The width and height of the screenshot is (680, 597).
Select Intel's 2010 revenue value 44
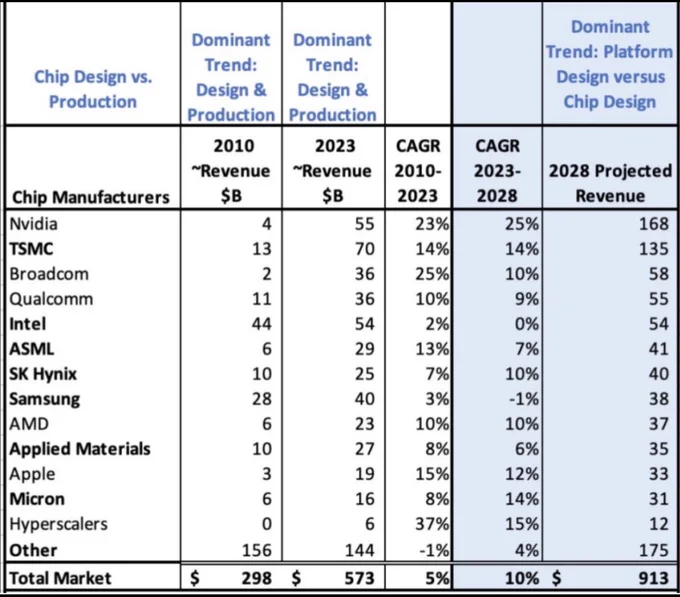(x=262, y=324)
